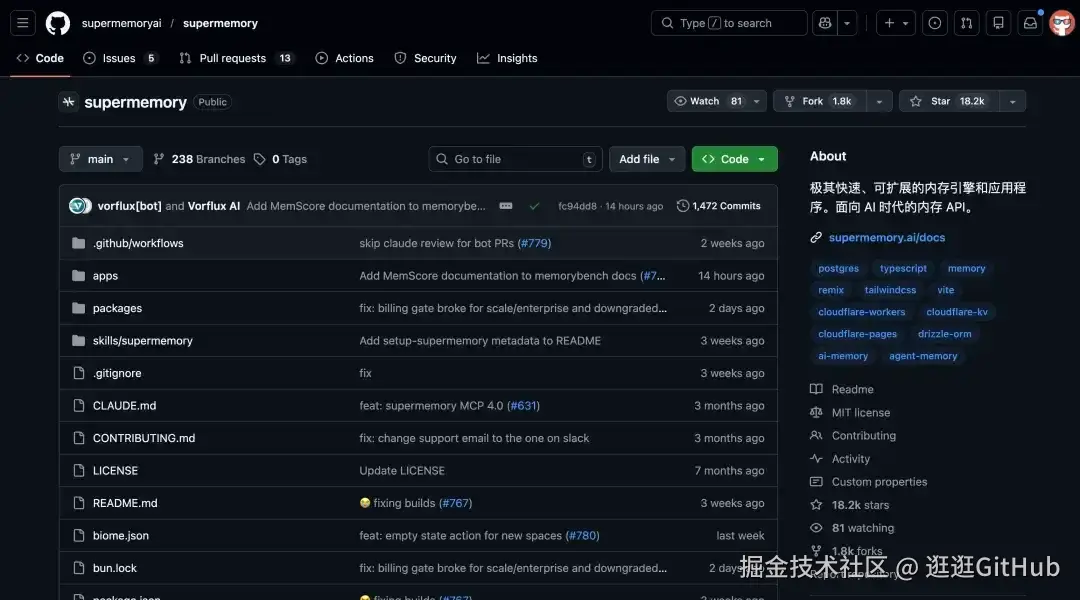1080x600 pixels.
Task: Open the skills/supermemory folder
Action: (143, 340)
